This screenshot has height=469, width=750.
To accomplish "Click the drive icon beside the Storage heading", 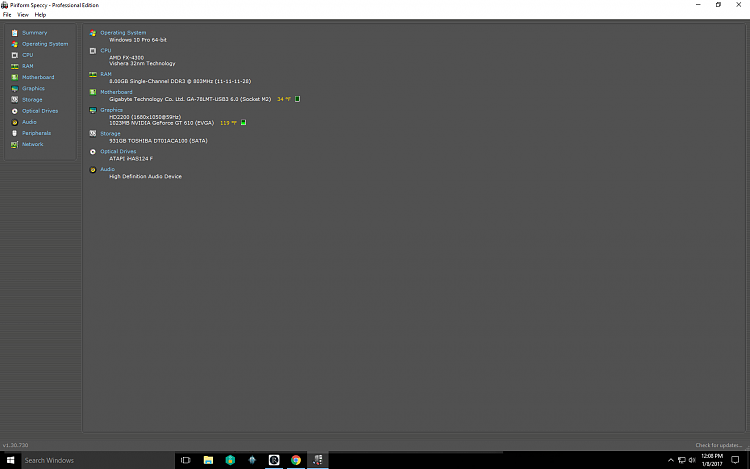I will (x=93, y=134).
